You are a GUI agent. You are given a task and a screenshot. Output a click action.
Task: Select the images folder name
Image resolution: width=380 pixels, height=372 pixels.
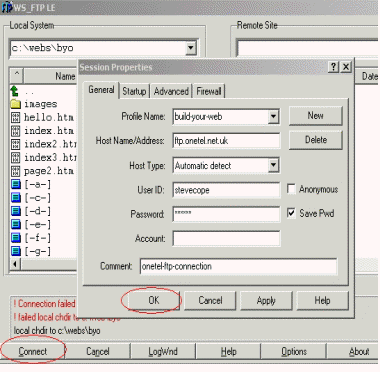tap(40, 104)
